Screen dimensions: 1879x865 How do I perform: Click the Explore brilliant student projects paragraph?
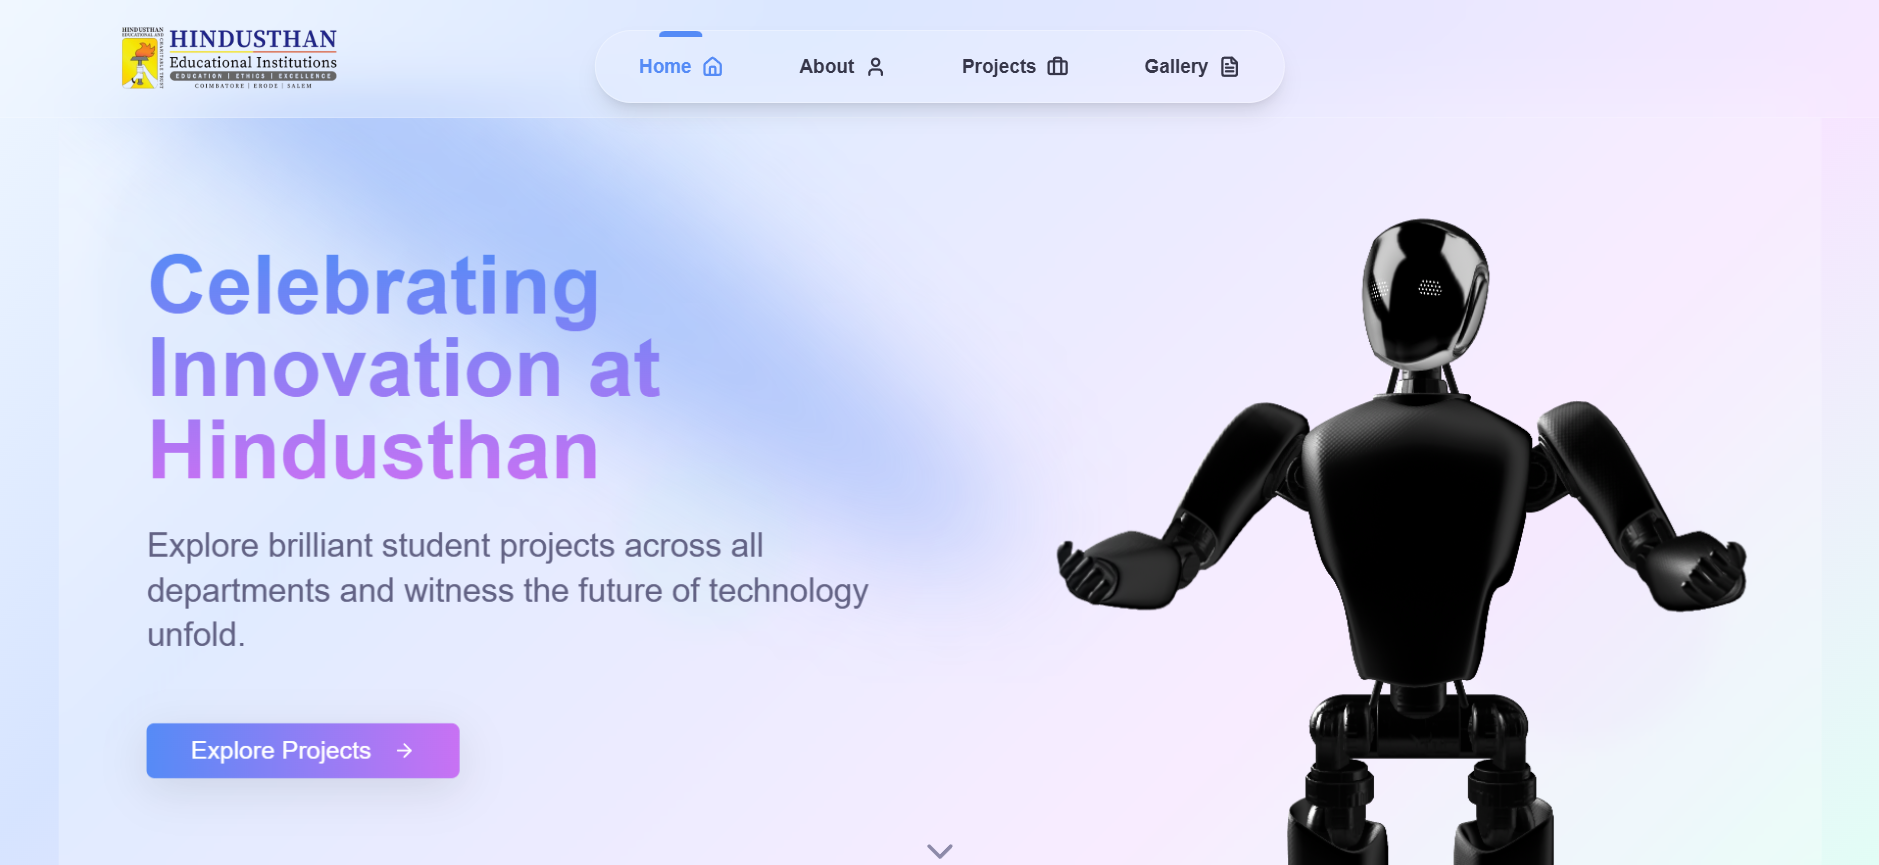point(508,590)
